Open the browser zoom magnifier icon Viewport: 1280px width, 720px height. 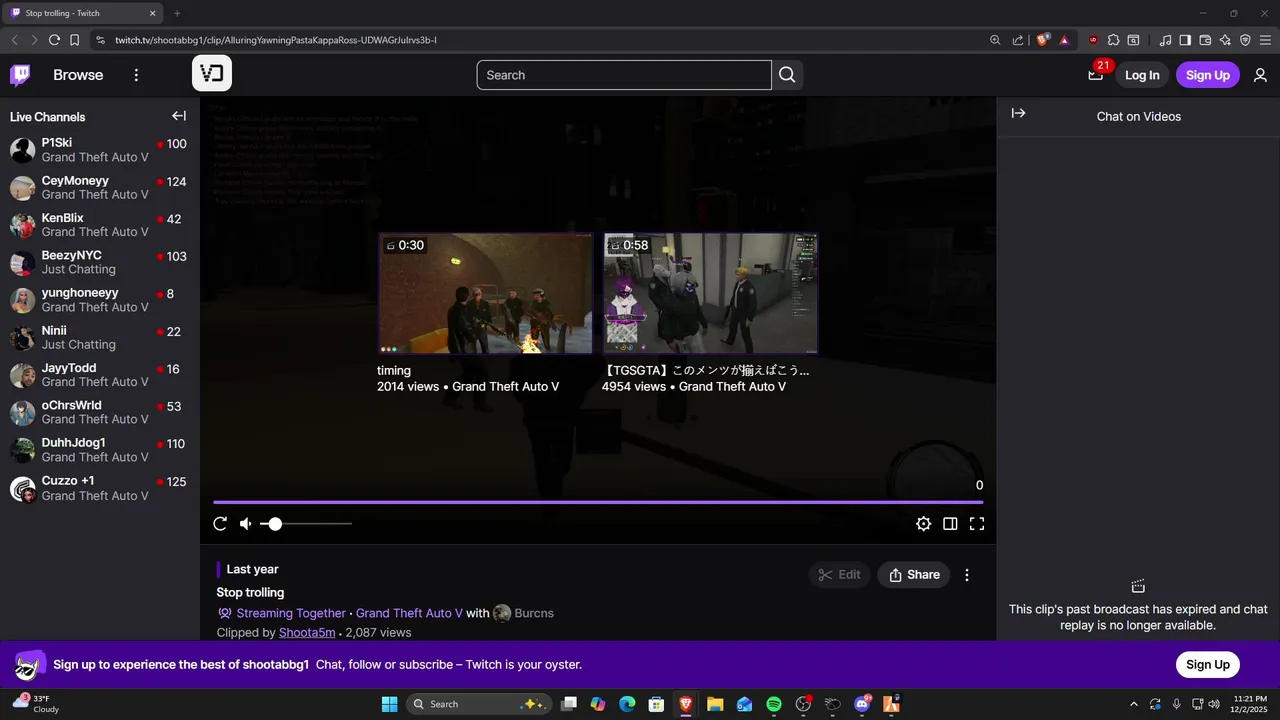(x=995, y=40)
